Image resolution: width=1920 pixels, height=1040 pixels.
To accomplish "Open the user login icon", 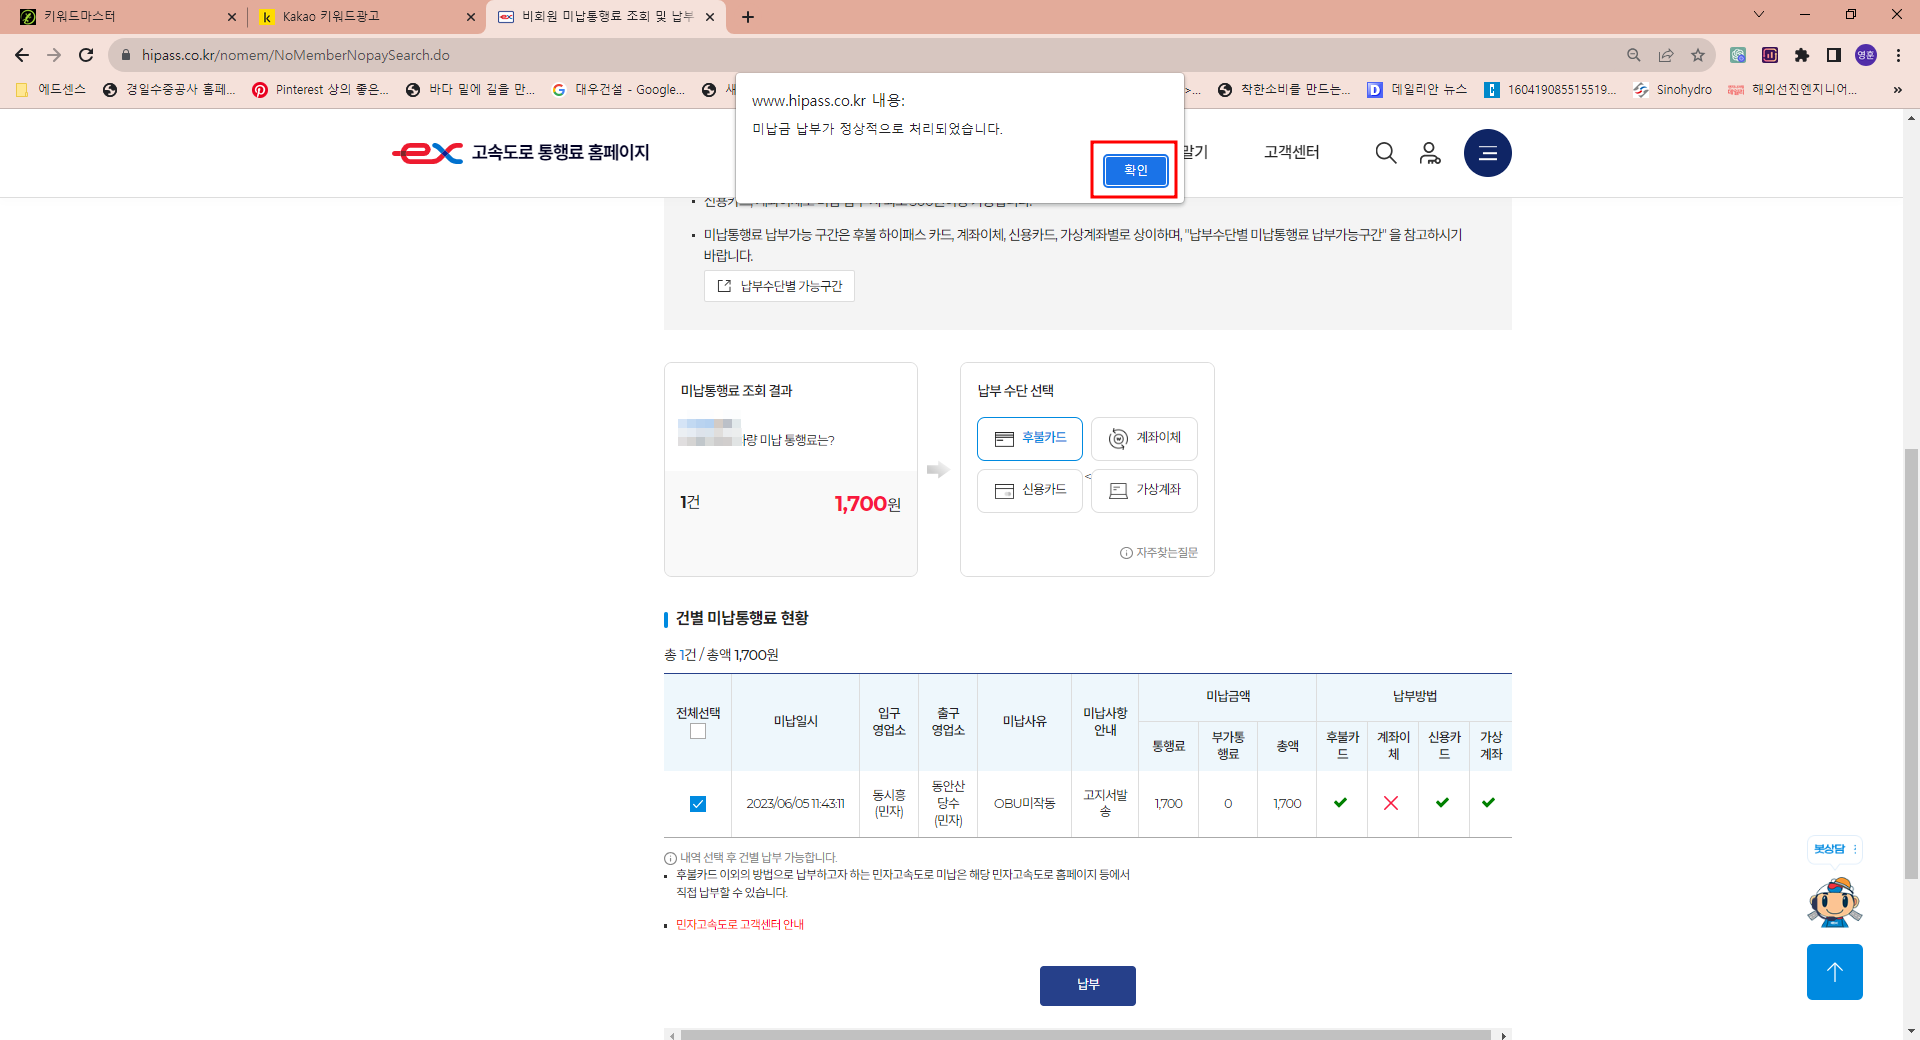I will (x=1430, y=153).
